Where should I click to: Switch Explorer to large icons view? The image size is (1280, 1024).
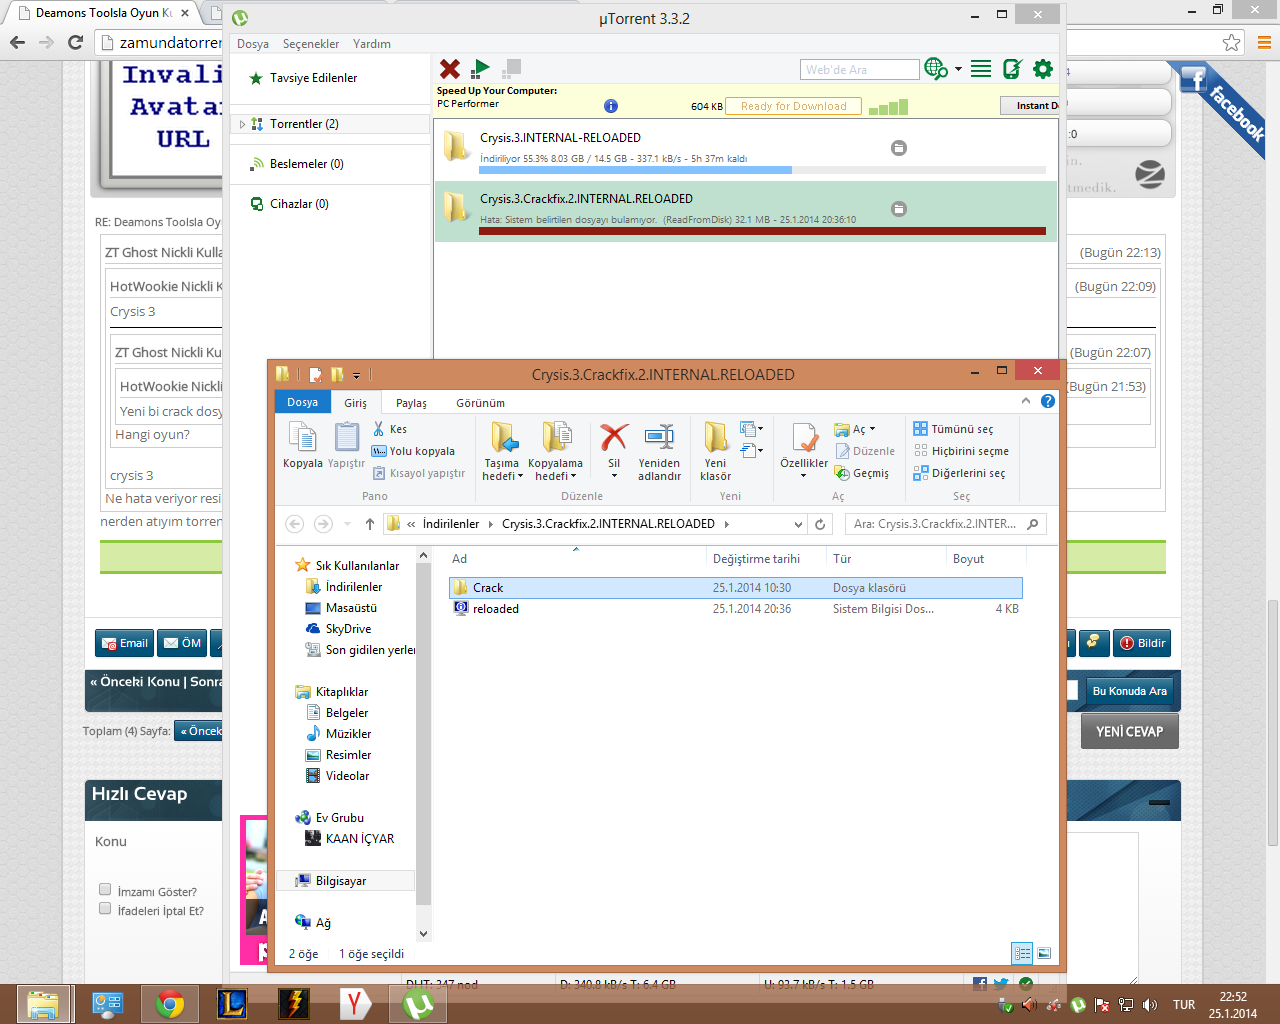point(1044,953)
